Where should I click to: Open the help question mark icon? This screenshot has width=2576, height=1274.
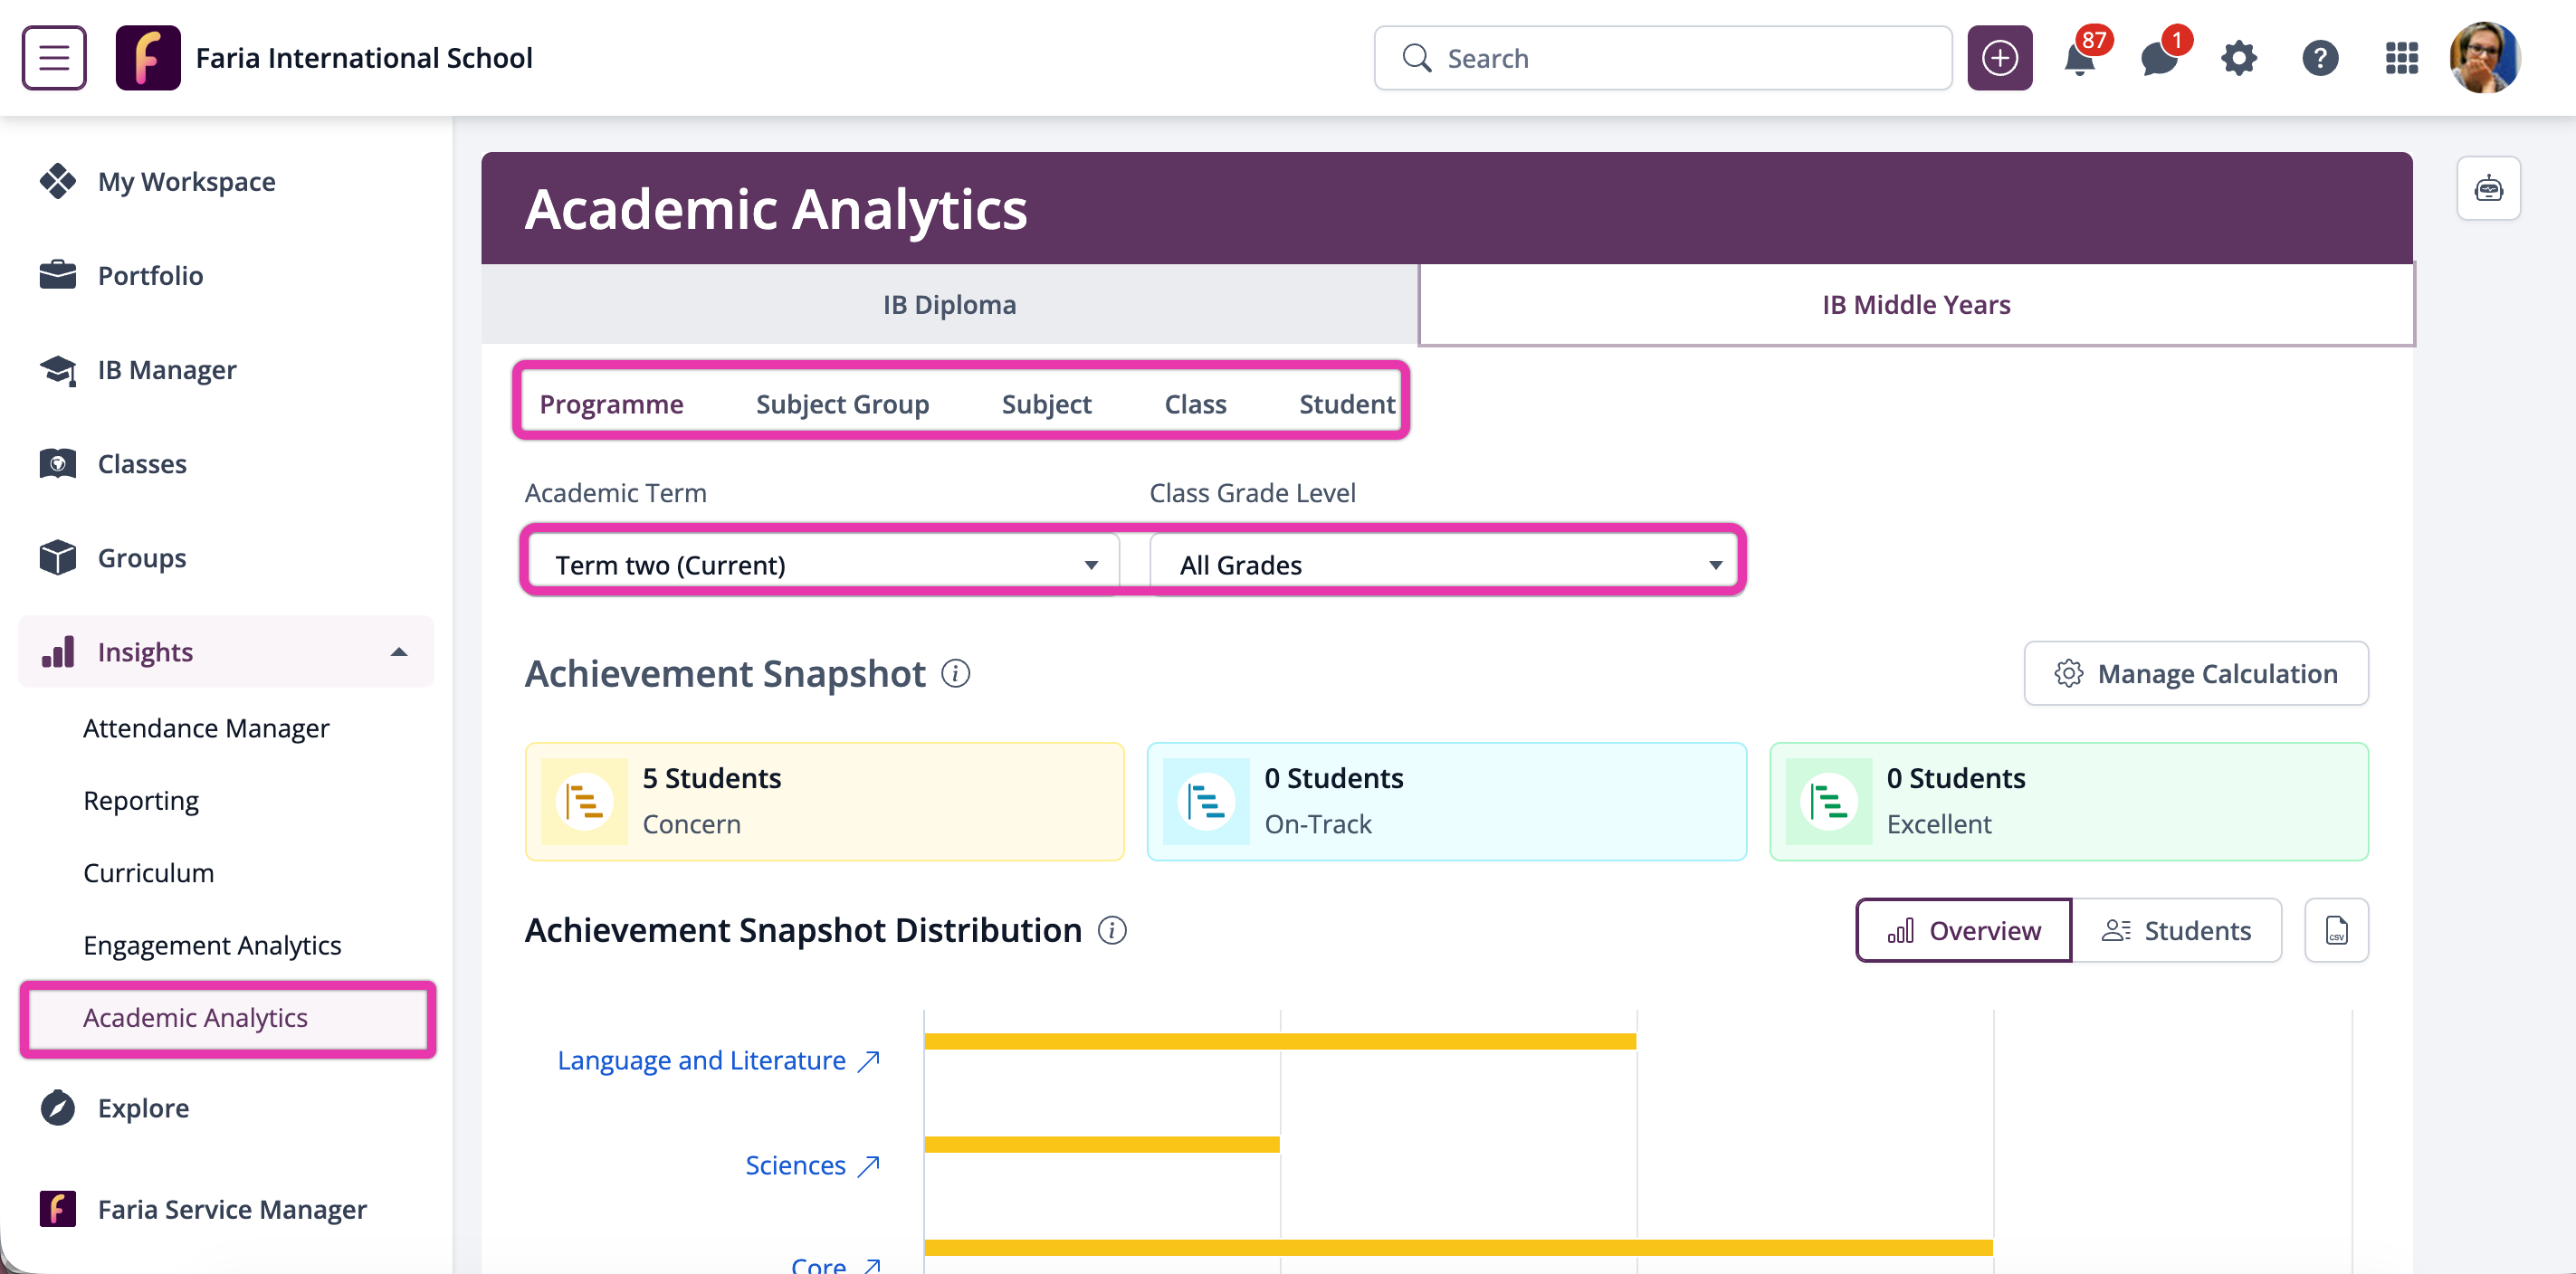[x=2320, y=58]
